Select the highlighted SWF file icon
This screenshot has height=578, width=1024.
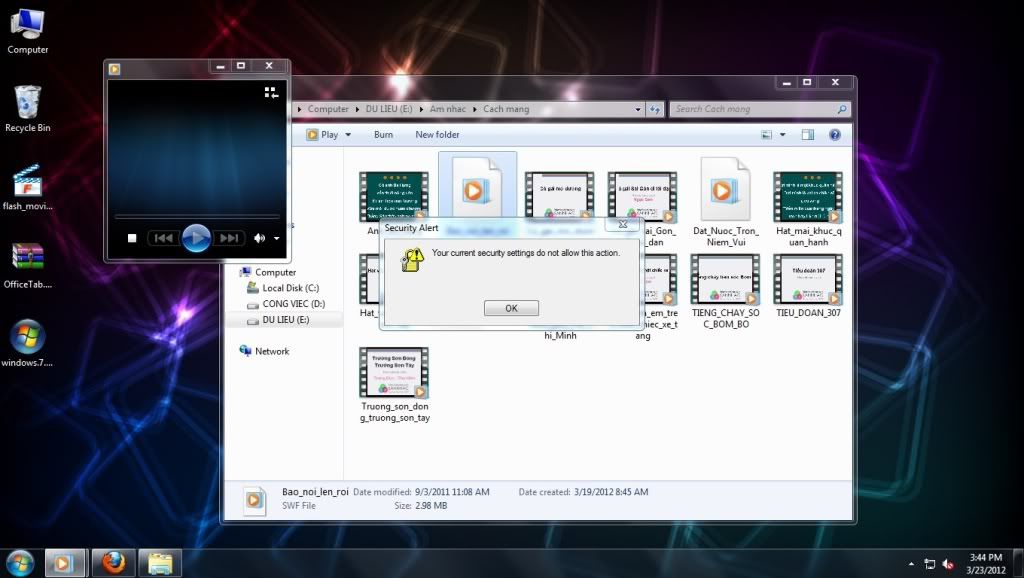pos(477,189)
